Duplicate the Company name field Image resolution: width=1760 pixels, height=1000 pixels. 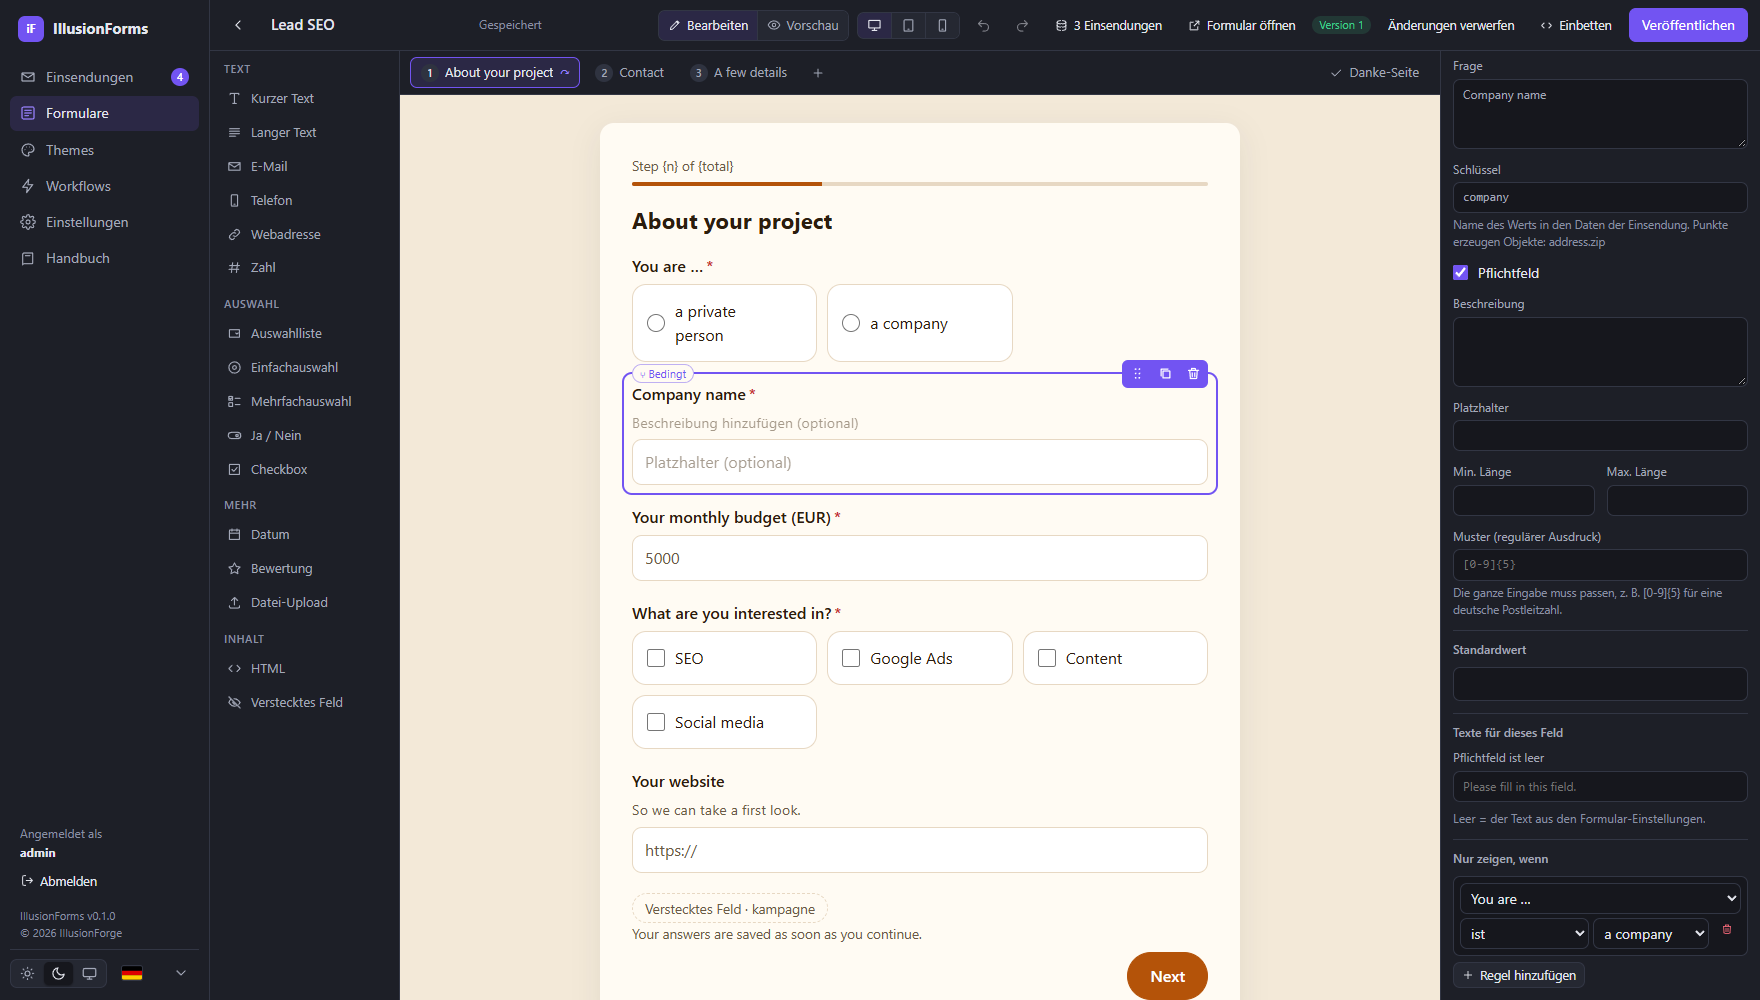pos(1165,373)
